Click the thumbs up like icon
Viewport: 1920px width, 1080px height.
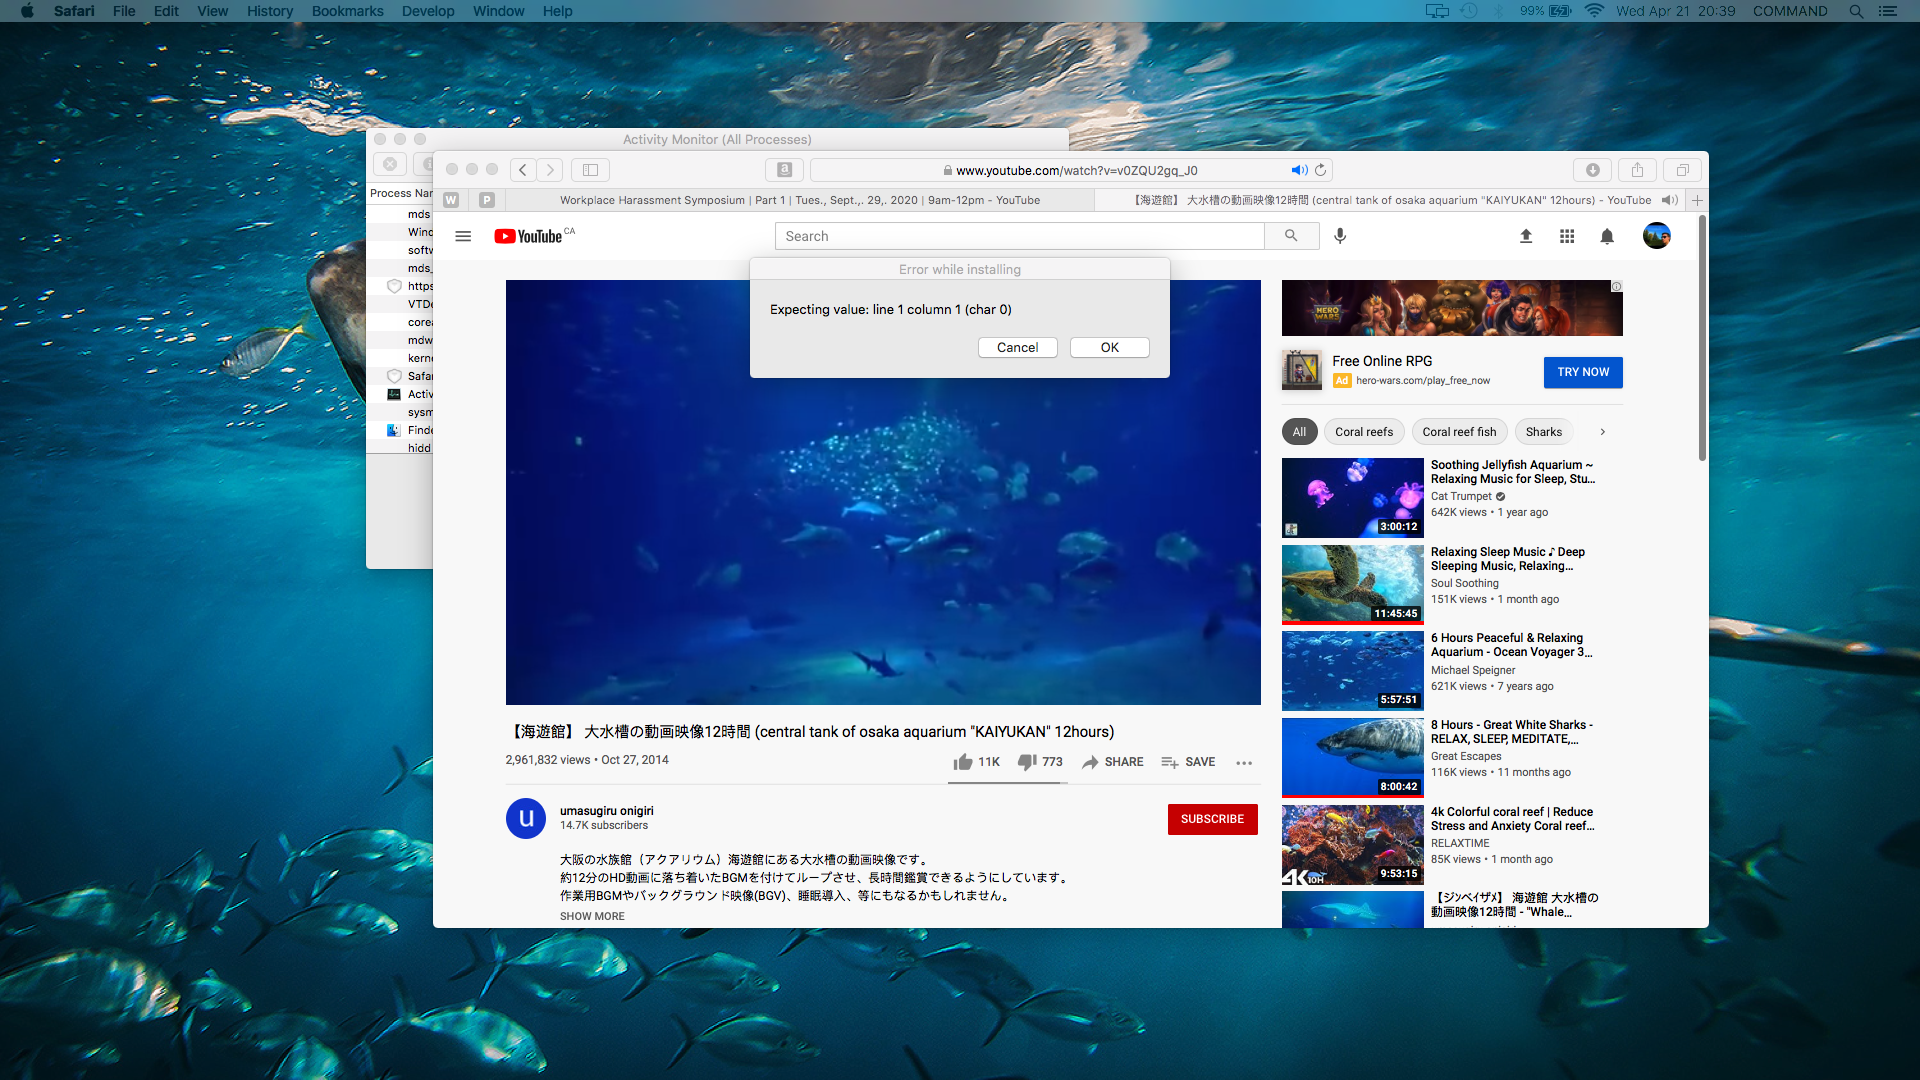coord(963,762)
